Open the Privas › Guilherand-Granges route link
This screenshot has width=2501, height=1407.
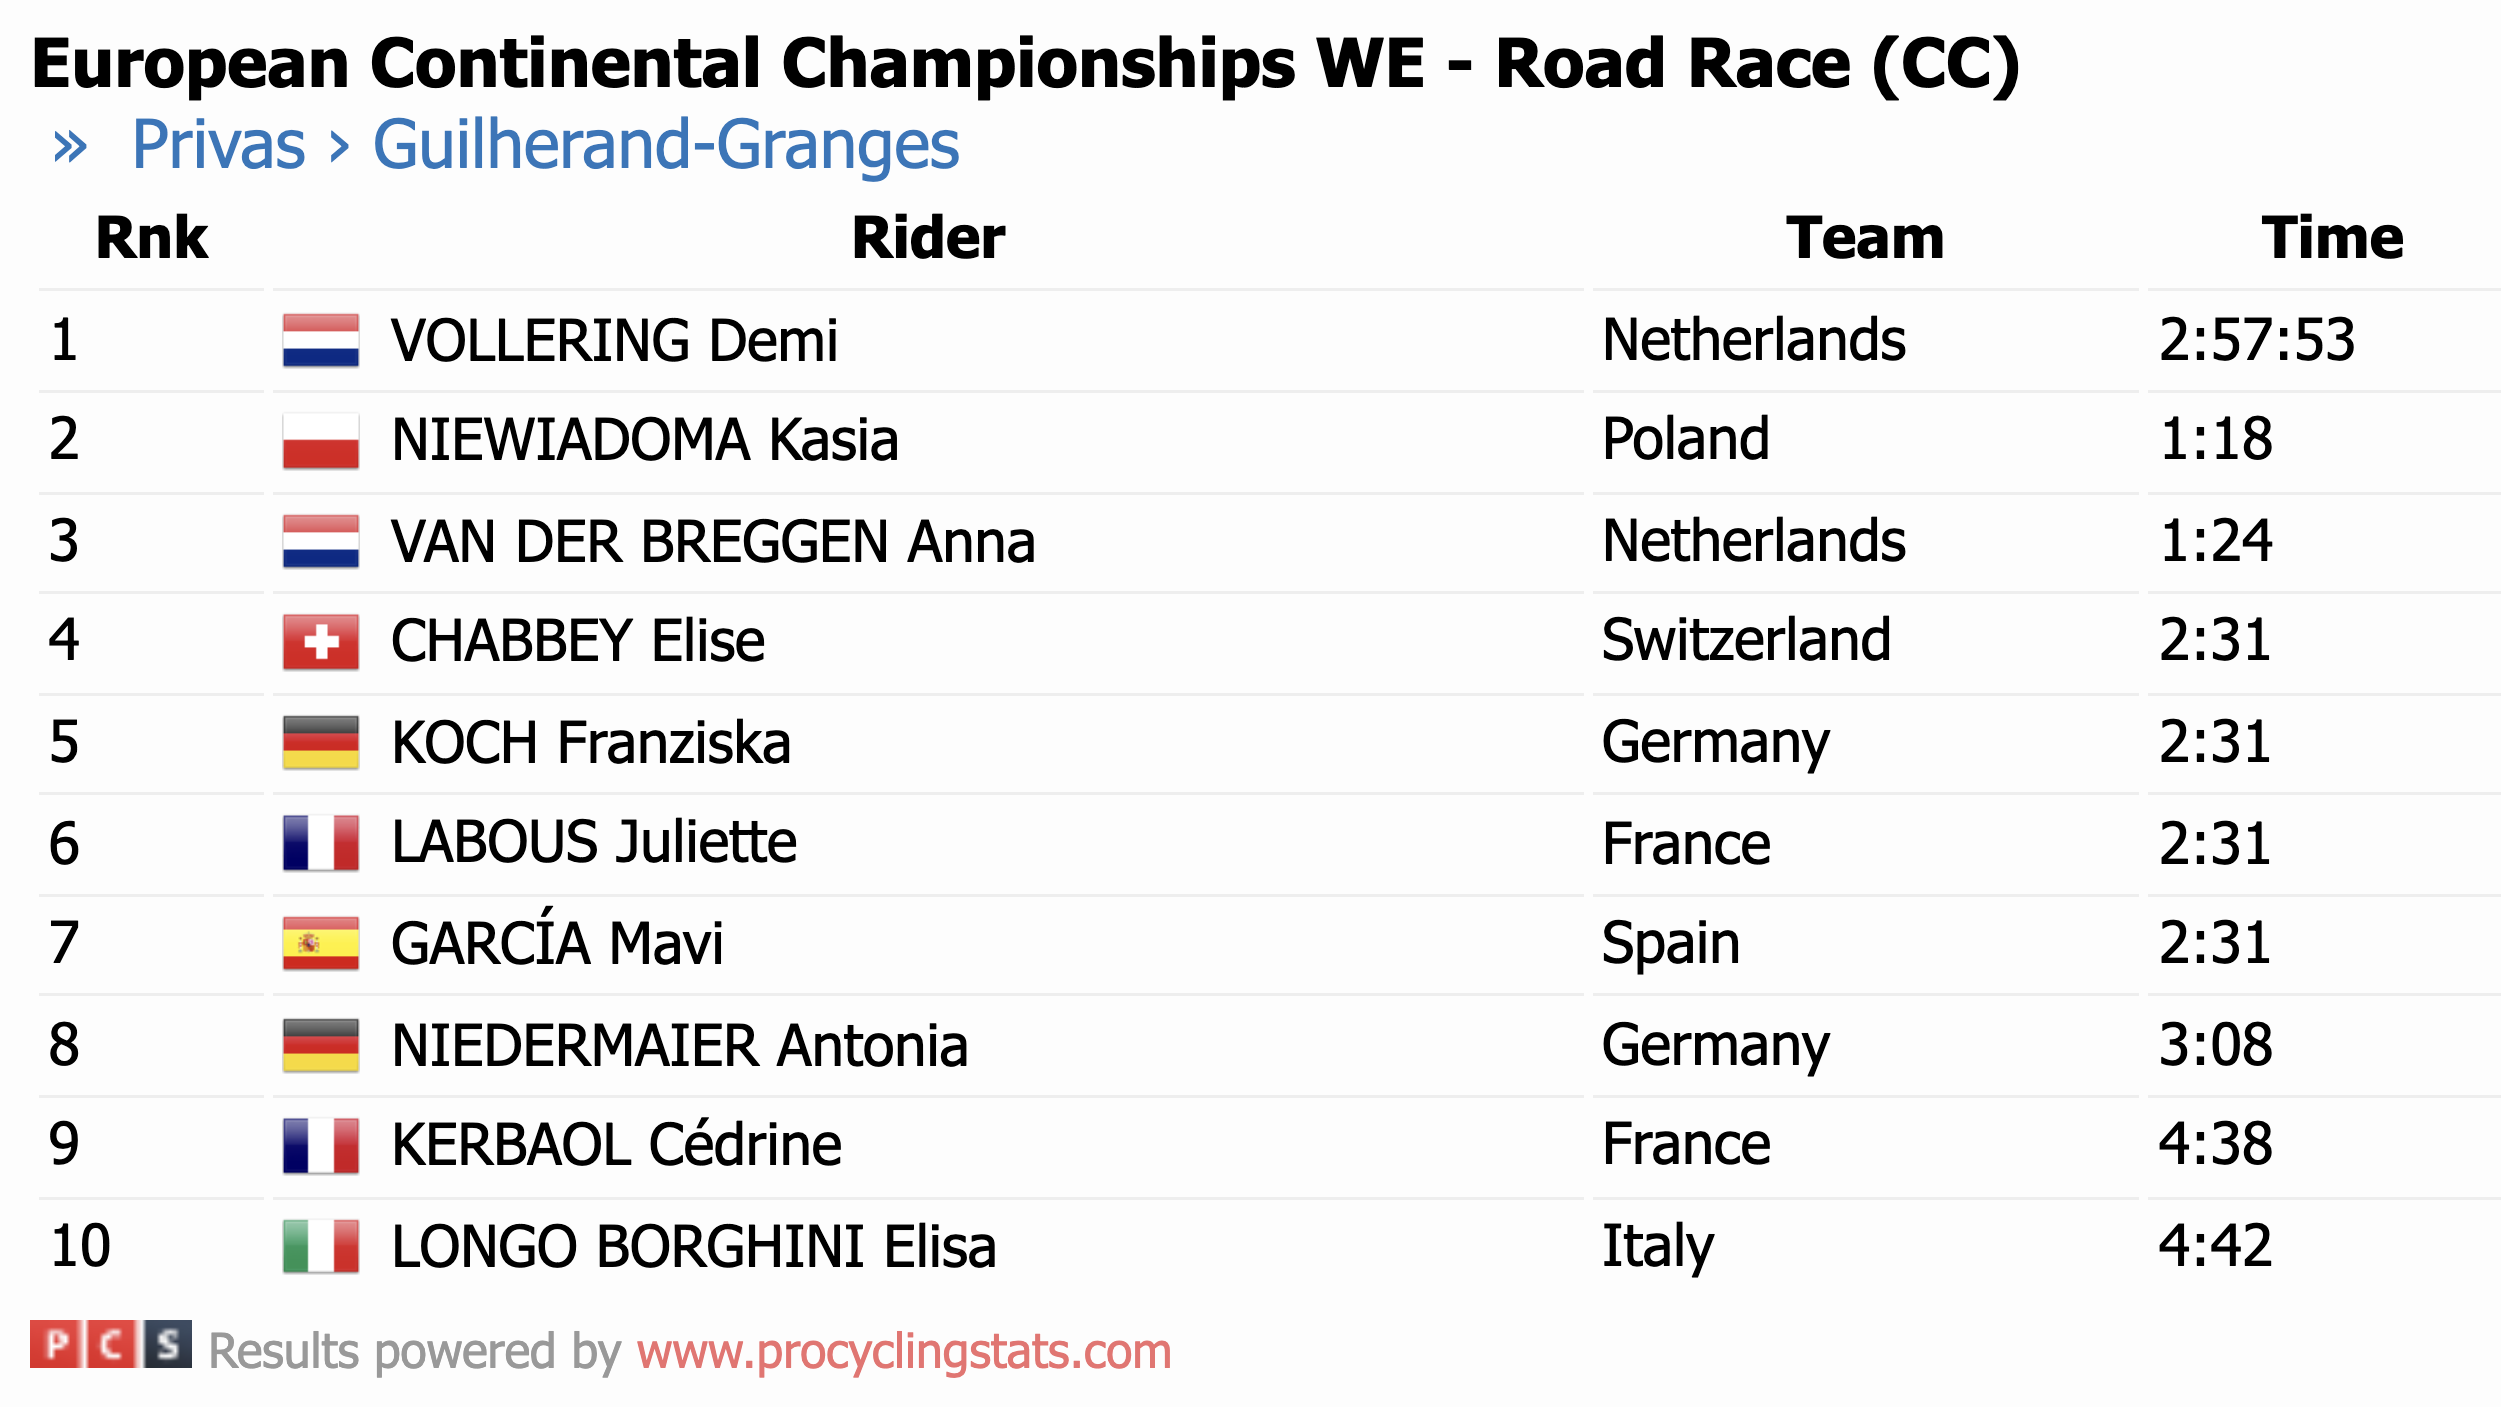(545, 145)
